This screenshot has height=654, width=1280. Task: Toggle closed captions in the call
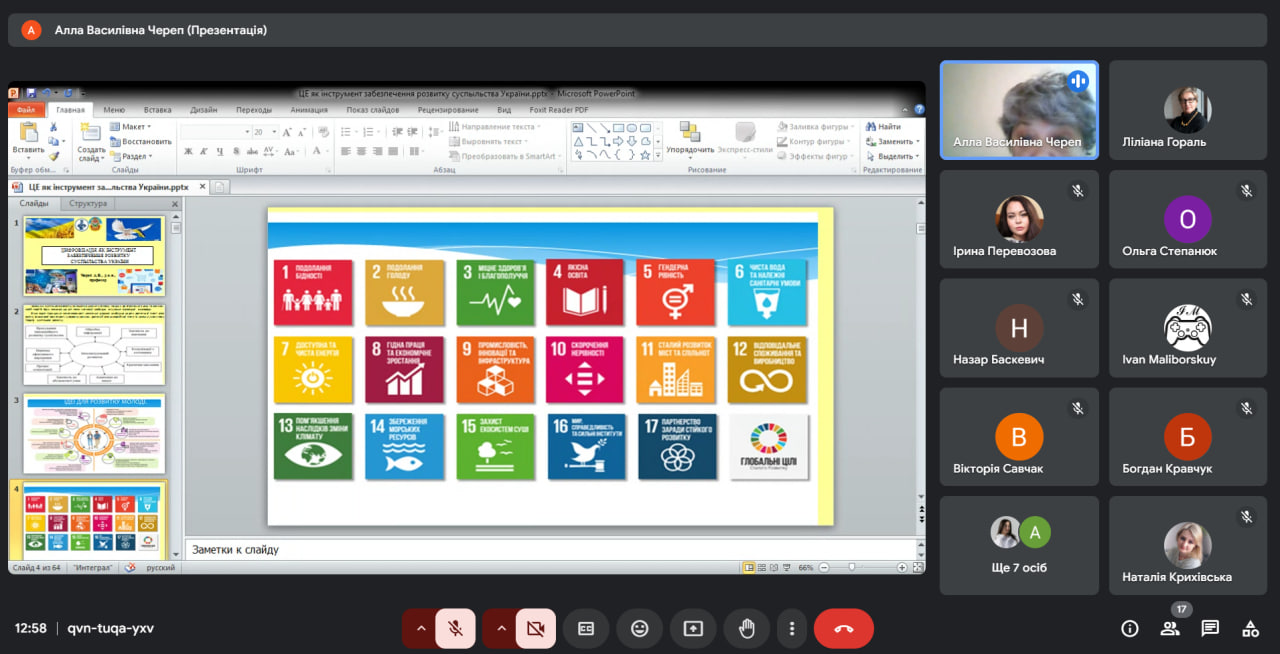point(586,629)
